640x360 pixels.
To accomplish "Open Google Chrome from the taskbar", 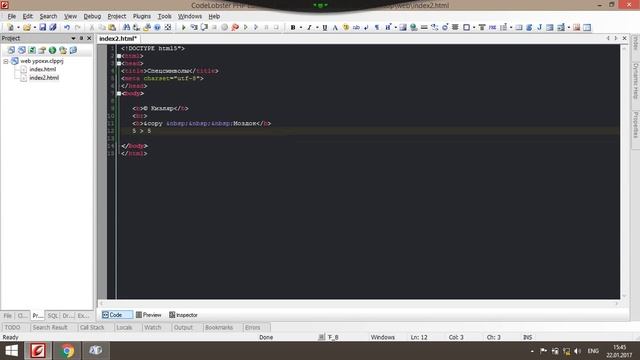I will (x=67, y=351).
